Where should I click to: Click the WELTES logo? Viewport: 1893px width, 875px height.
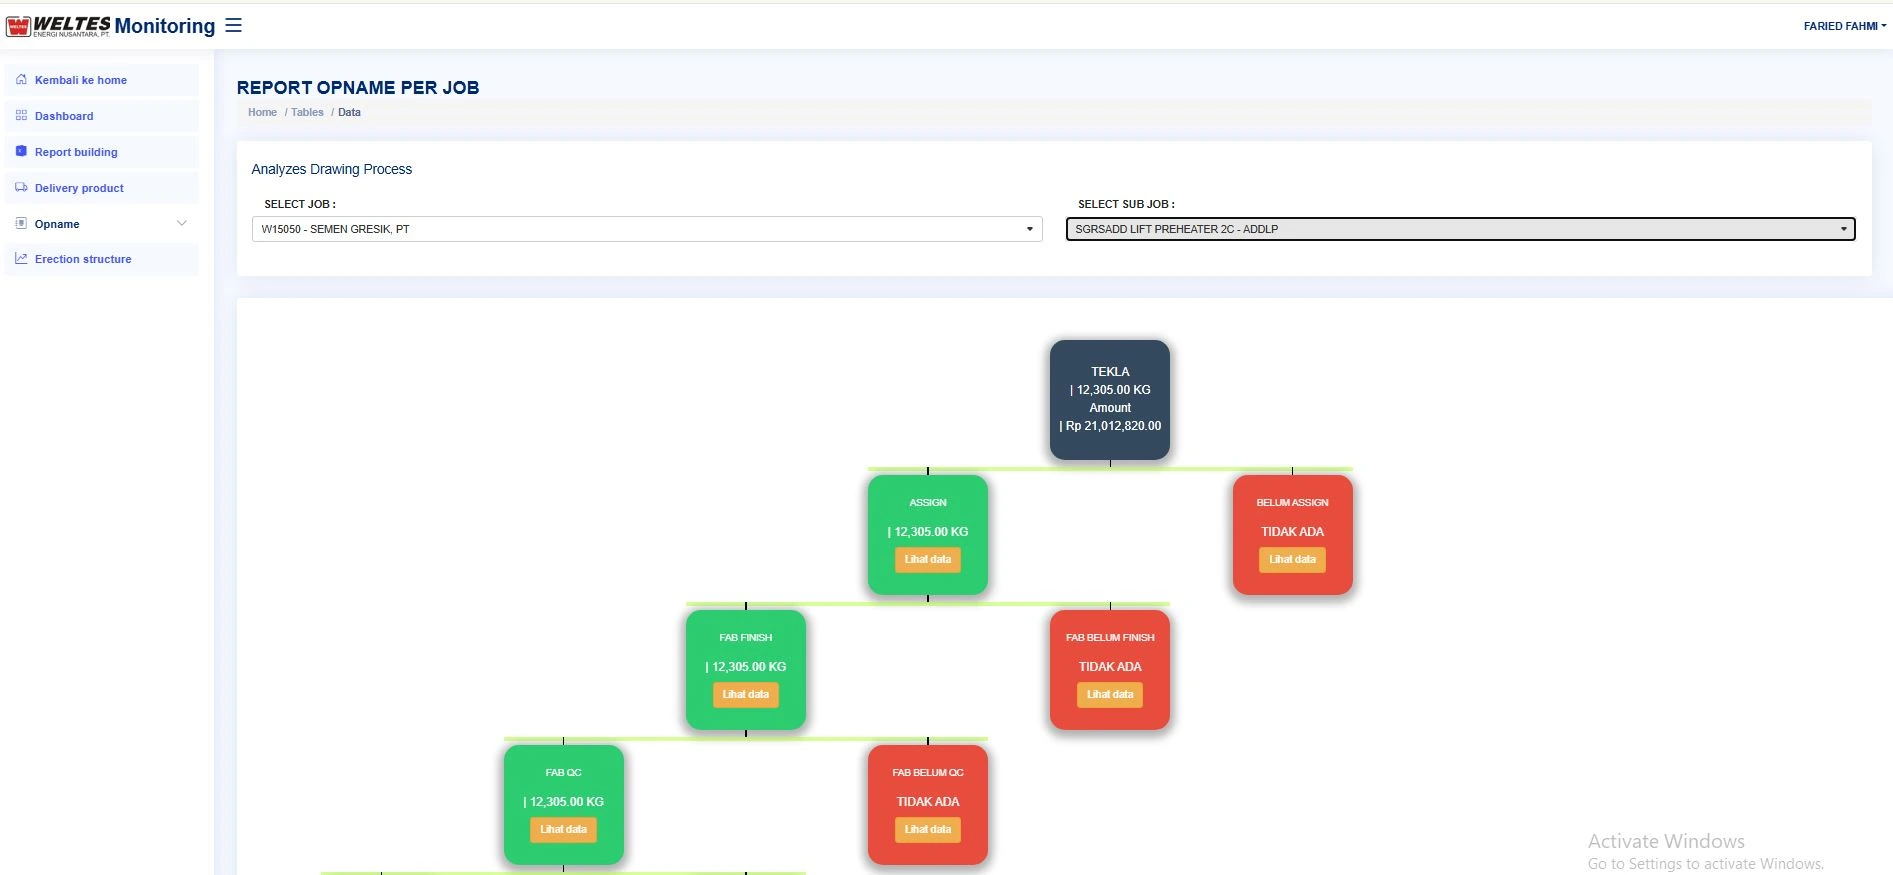click(59, 26)
